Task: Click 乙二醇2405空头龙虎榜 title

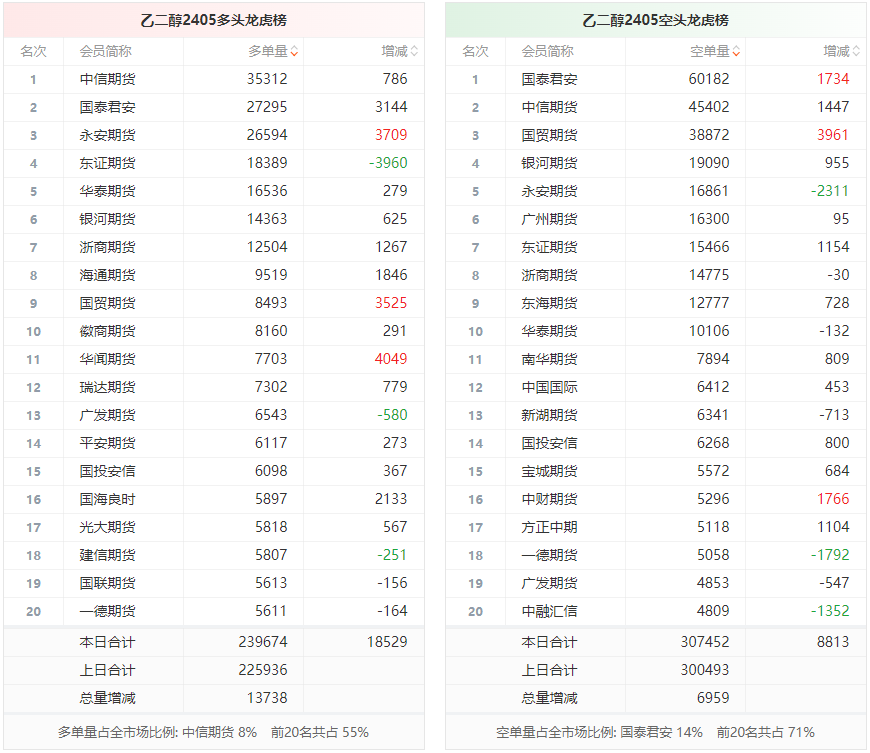Action: click(655, 21)
